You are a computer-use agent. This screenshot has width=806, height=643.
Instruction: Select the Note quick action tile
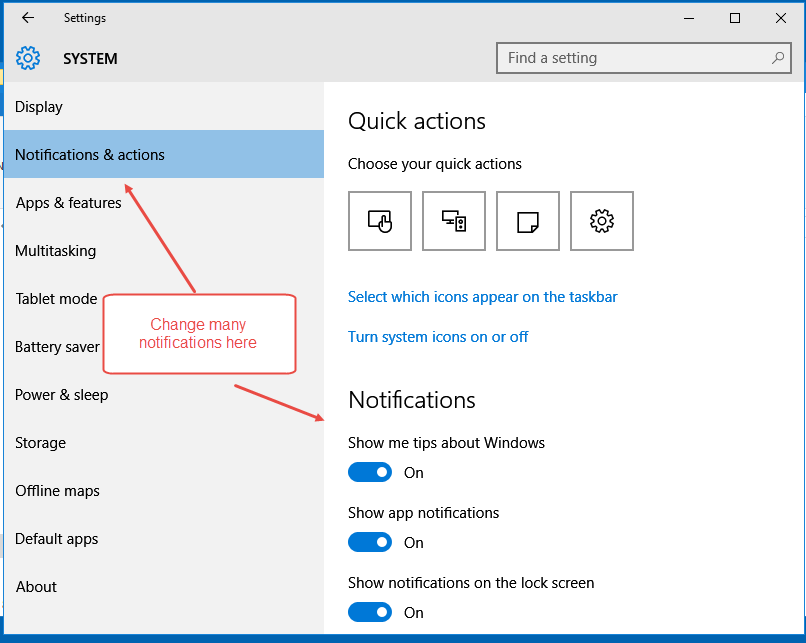click(x=528, y=221)
